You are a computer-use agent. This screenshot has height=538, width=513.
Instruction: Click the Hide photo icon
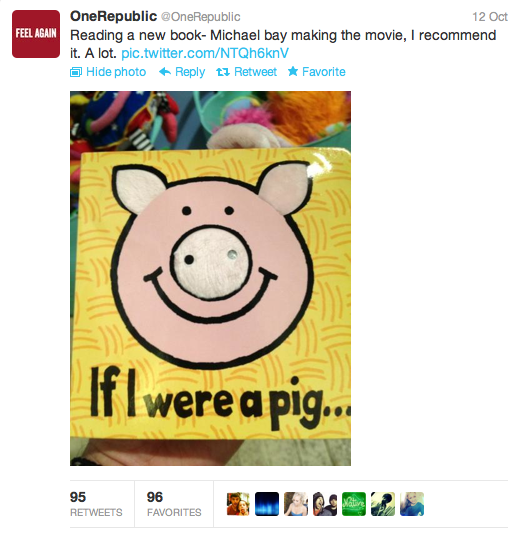click(x=76, y=72)
